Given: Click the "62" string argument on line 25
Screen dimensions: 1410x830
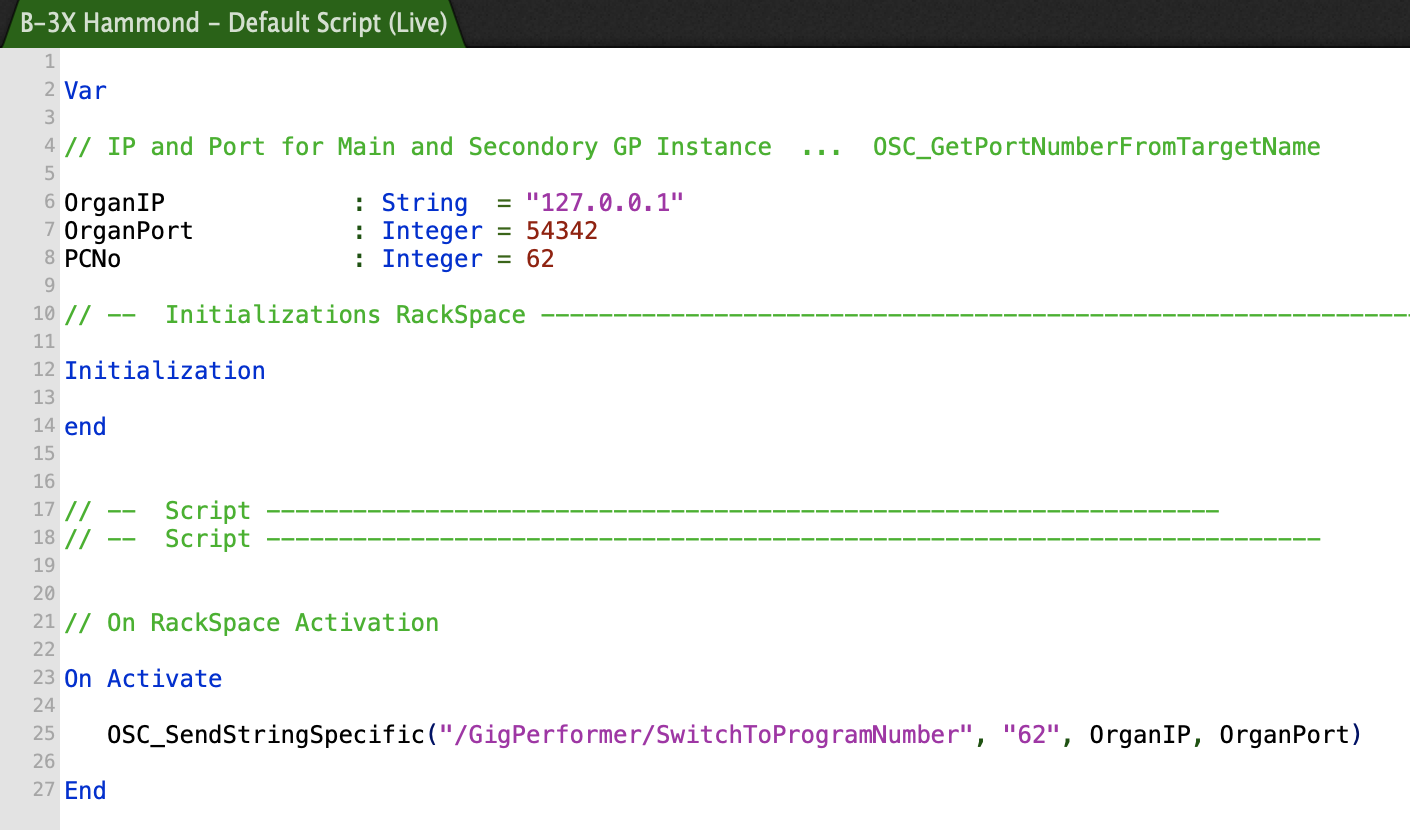Looking at the screenshot, I should (x=1031, y=735).
